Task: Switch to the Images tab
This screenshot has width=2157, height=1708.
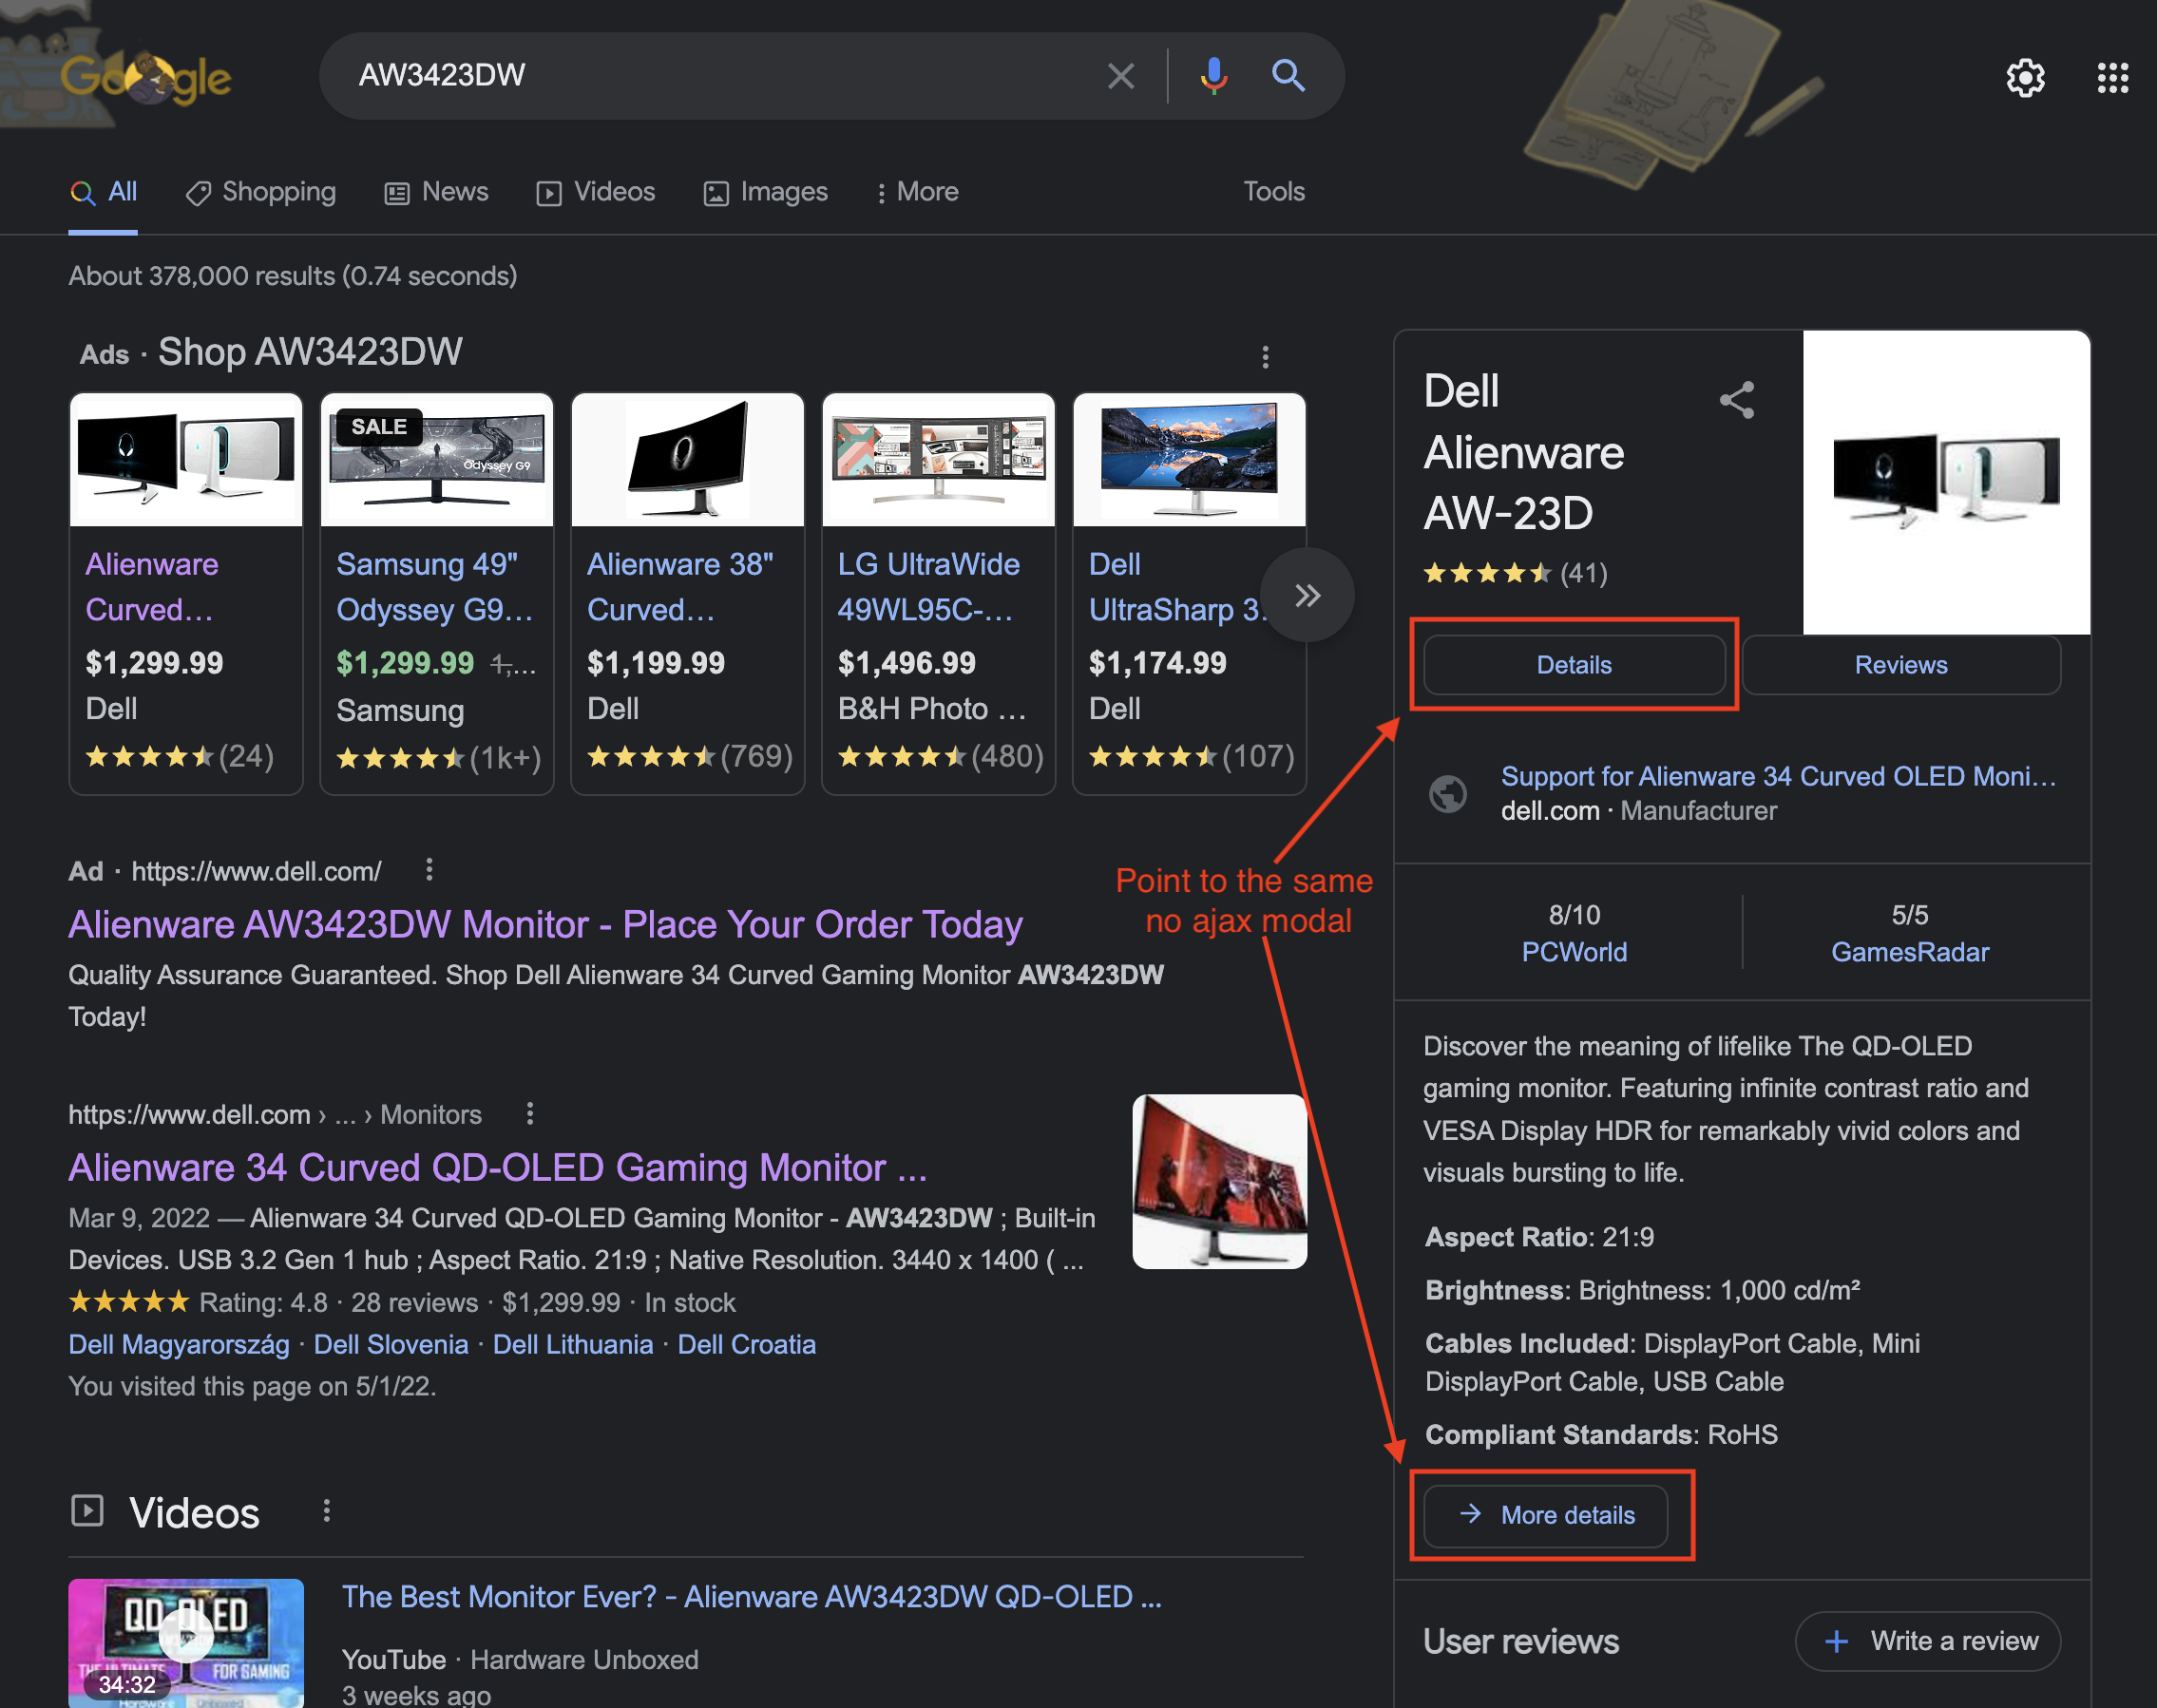Action: tap(766, 192)
